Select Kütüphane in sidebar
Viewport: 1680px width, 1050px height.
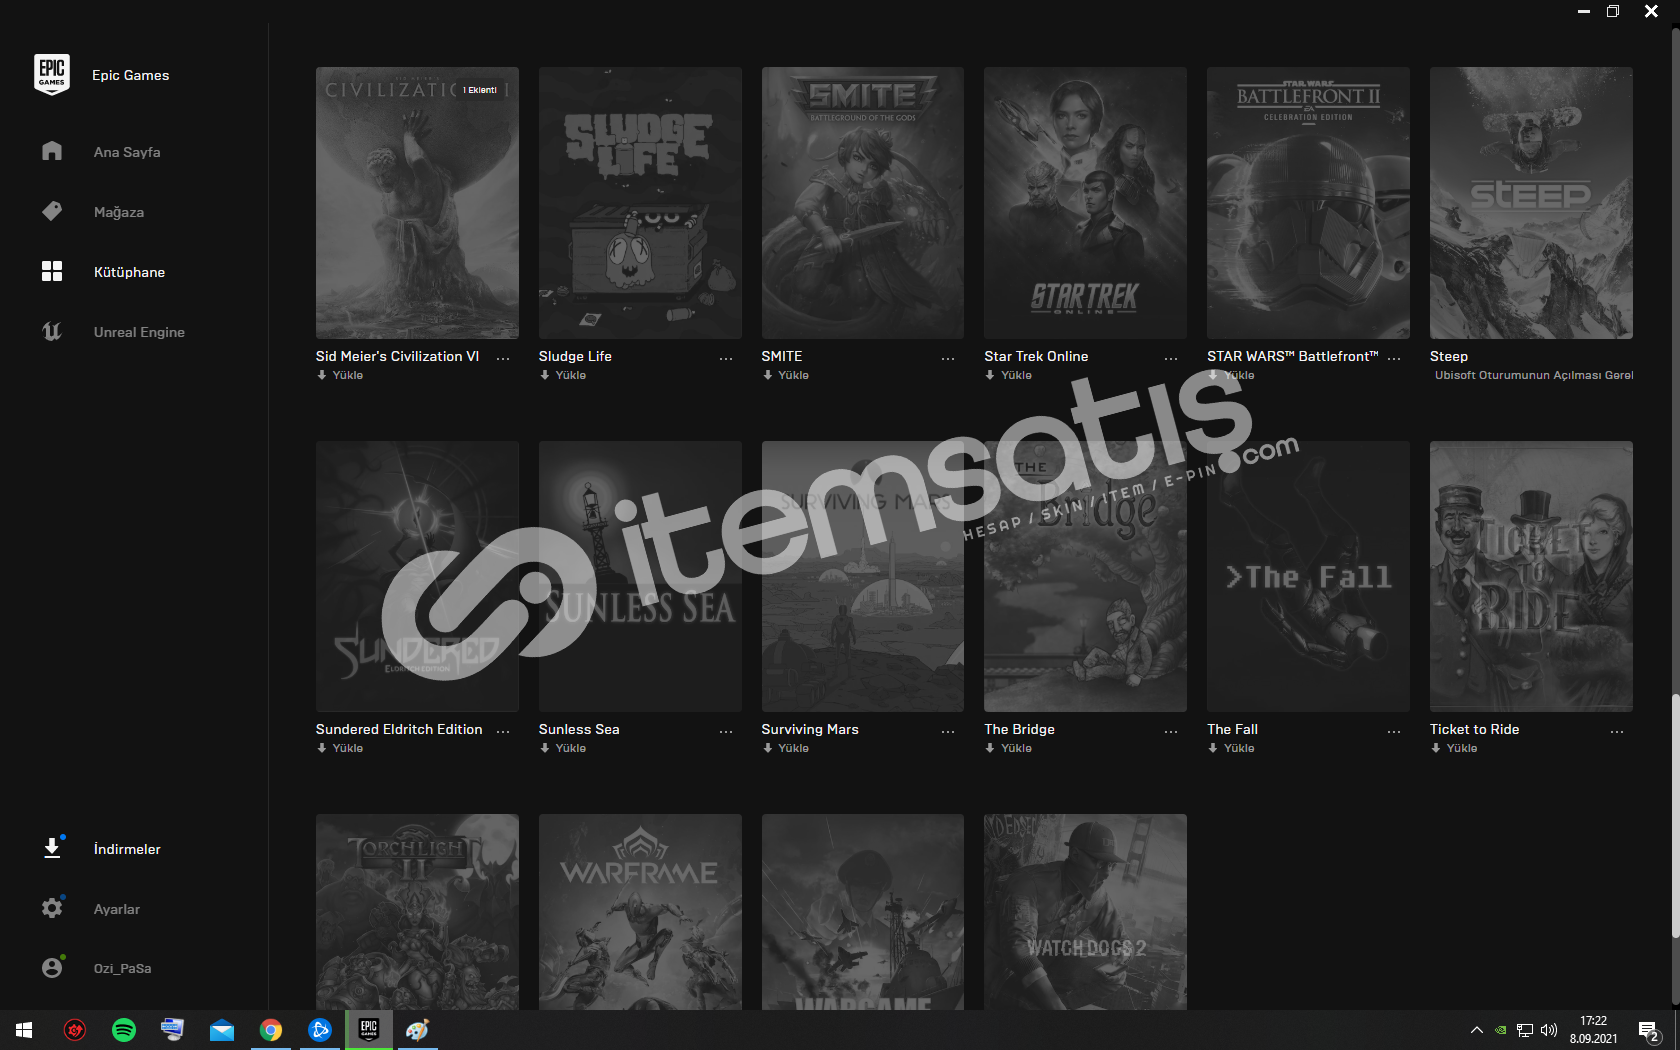click(129, 272)
